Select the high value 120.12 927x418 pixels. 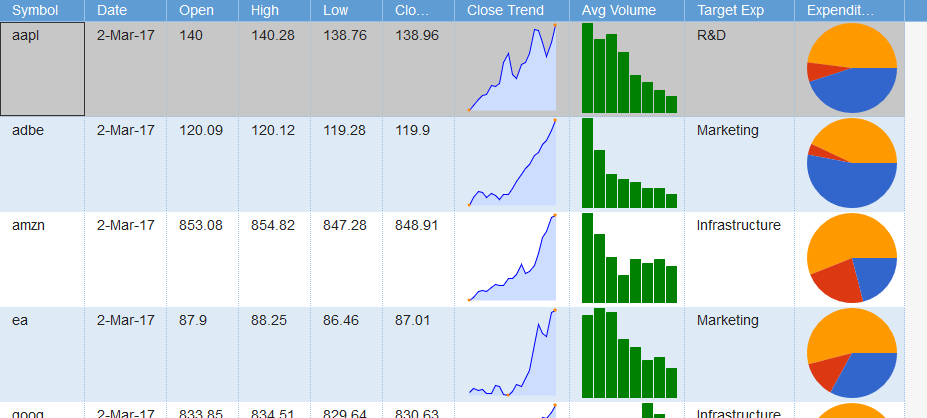[x=273, y=130]
